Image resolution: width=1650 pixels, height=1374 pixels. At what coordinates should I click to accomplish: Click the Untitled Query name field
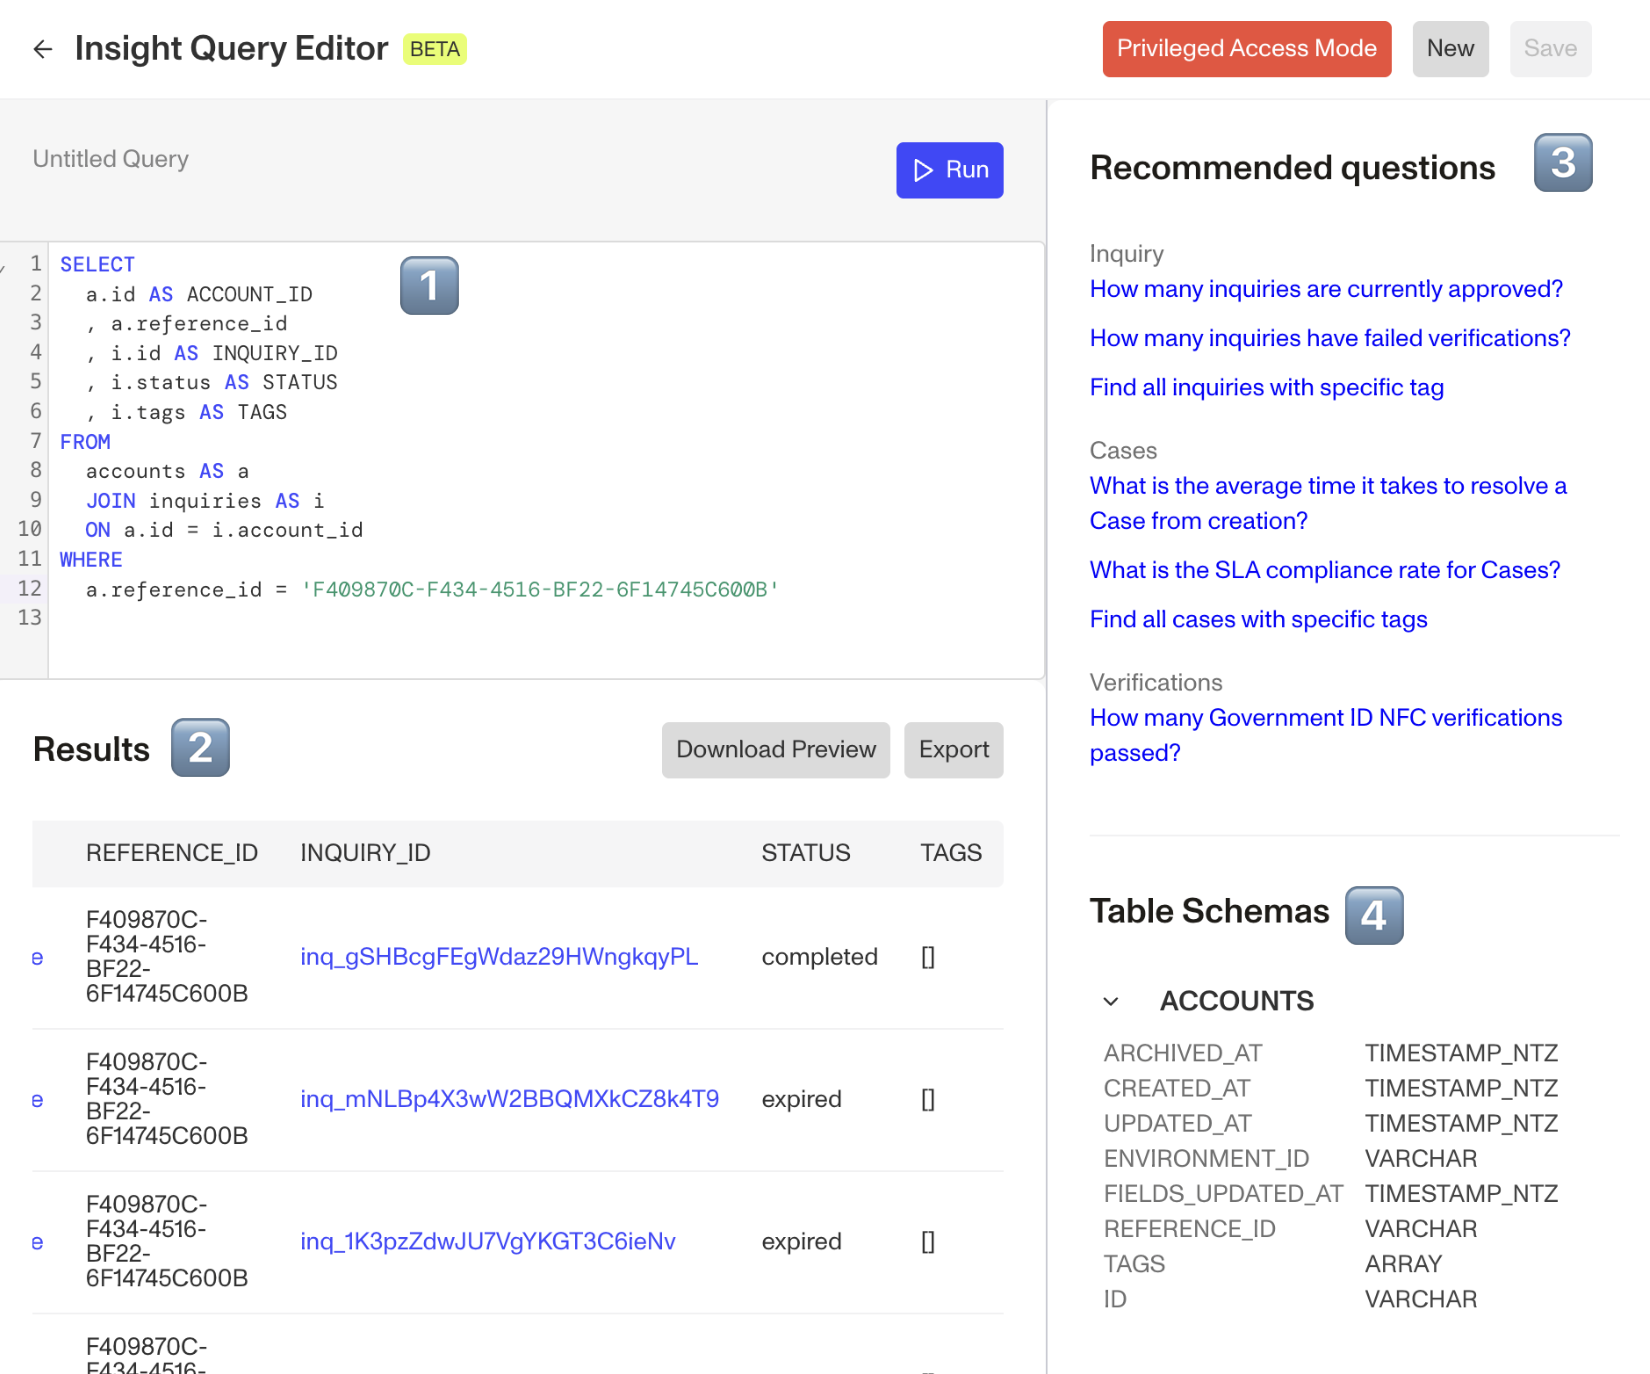pos(111,159)
